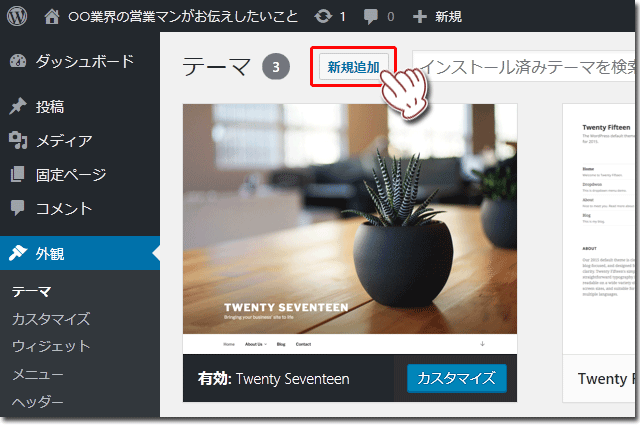Click the pushpin icon for posts
This screenshot has height=425, width=640.
tap(18, 107)
